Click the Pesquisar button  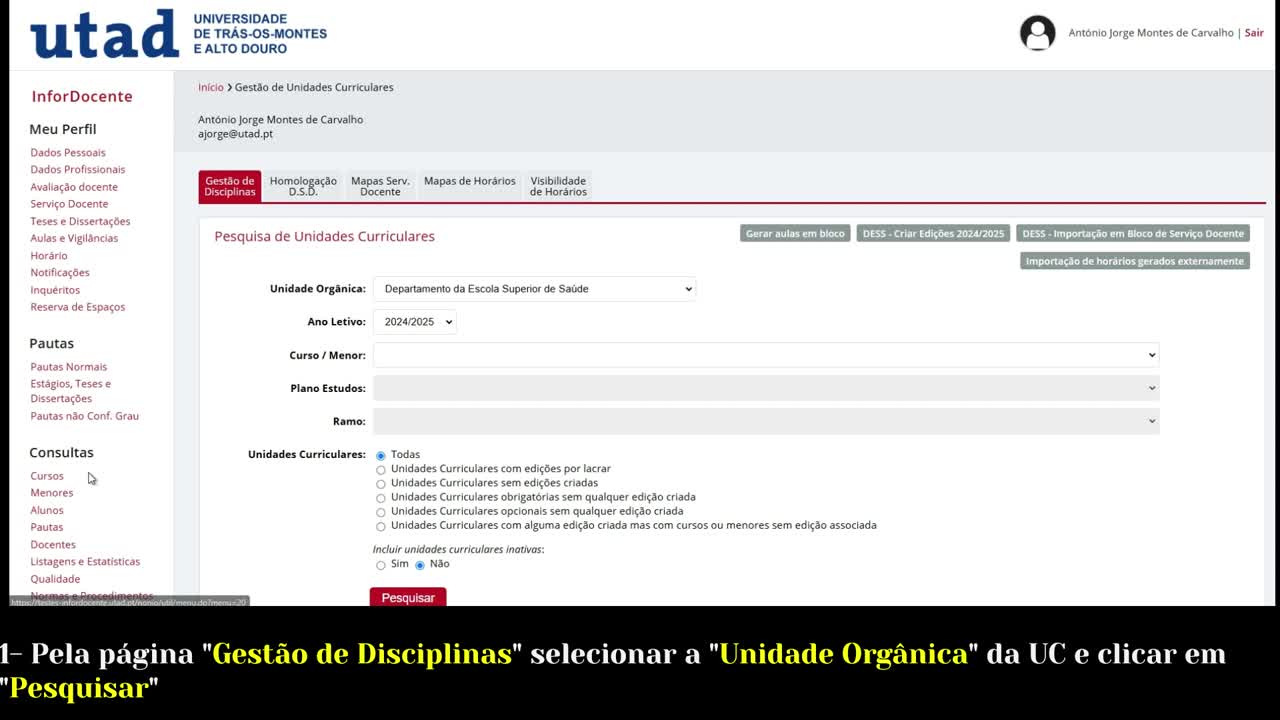(x=408, y=597)
